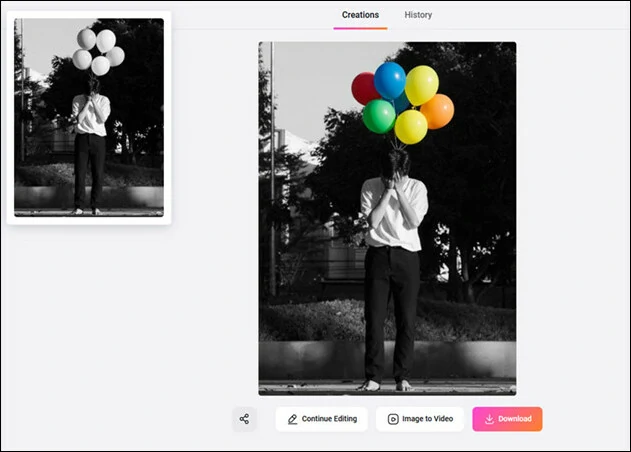
Task: Open Continue Editing for the image
Action: pyautogui.click(x=322, y=419)
